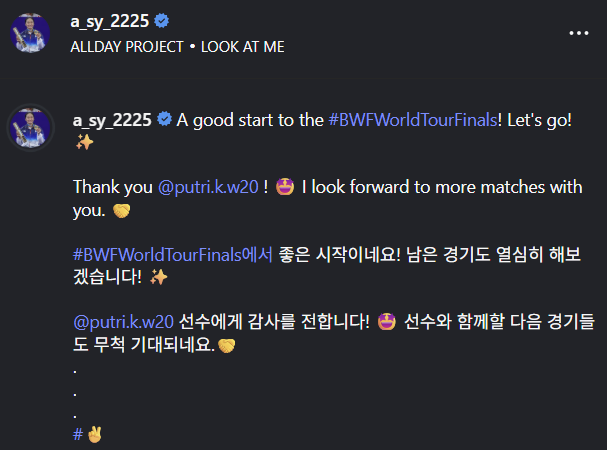Image resolution: width=607 pixels, height=450 pixels.
Task: Open @putri.k.w20 mention after Thank you
Action: tap(208, 187)
